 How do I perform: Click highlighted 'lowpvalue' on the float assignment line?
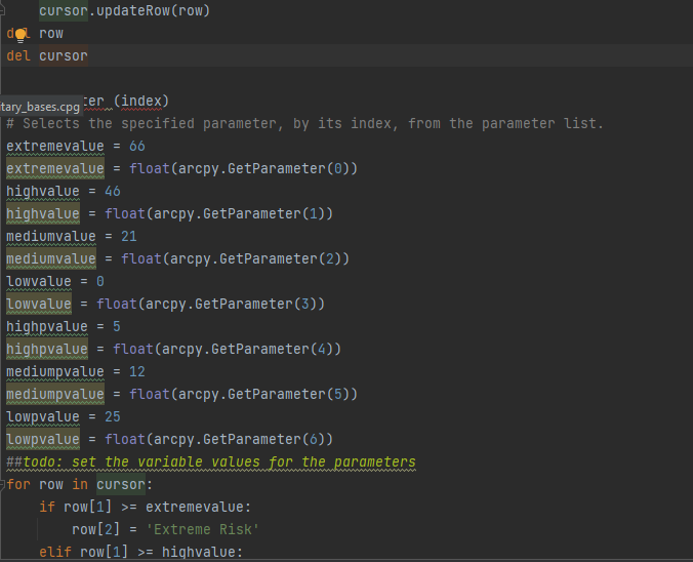tap(43, 439)
